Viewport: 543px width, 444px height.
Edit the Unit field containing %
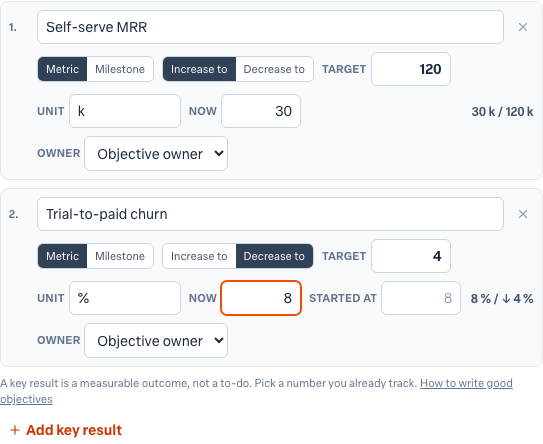(125, 298)
